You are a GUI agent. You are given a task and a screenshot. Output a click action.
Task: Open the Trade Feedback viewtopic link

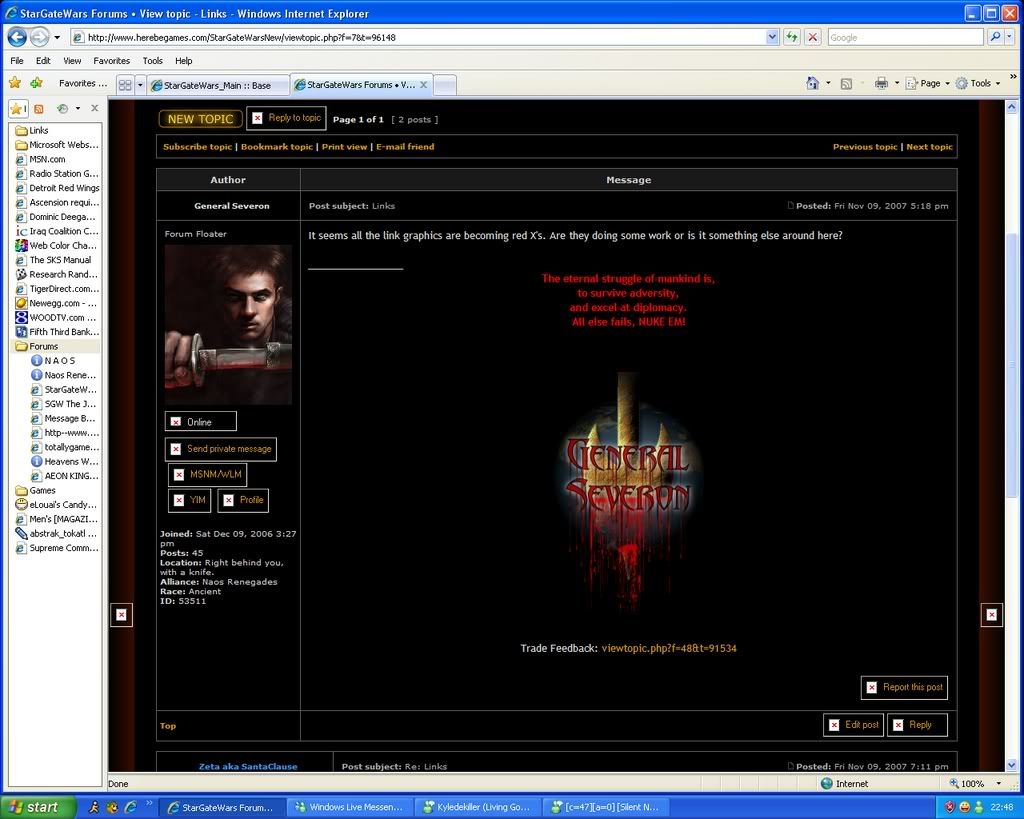(668, 648)
